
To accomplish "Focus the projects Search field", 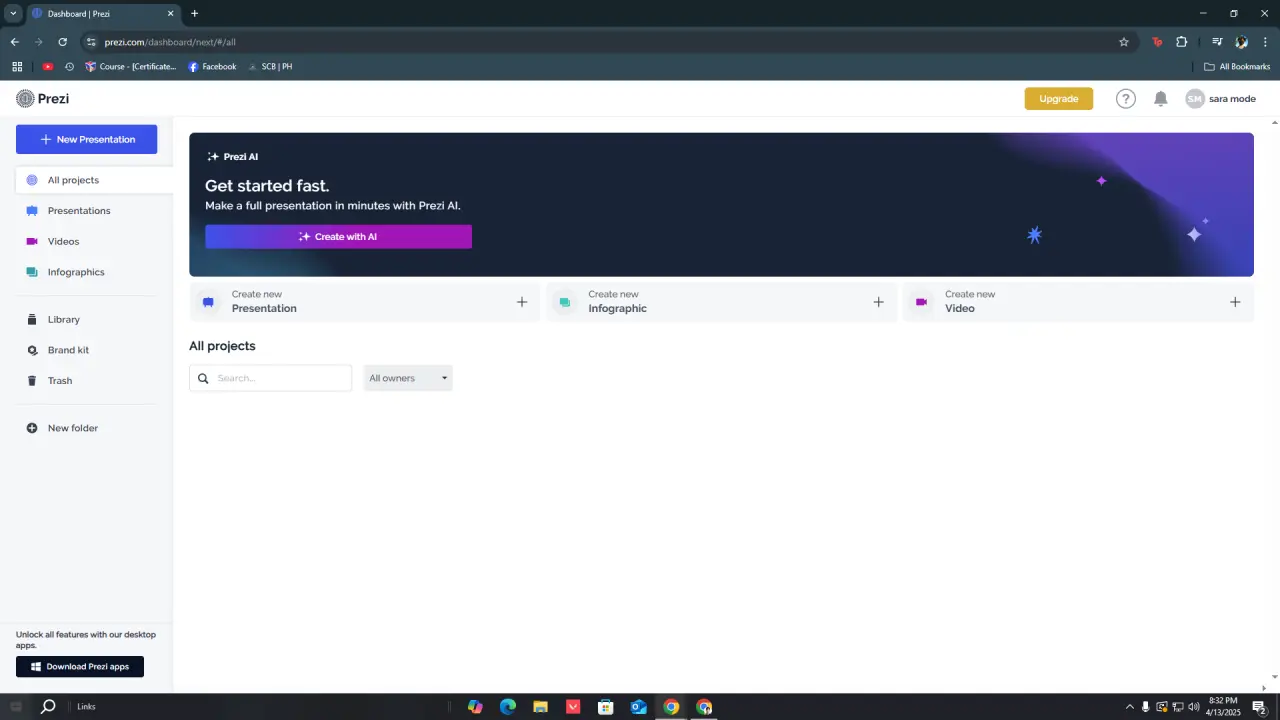I will pyautogui.click(x=270, y=378).
